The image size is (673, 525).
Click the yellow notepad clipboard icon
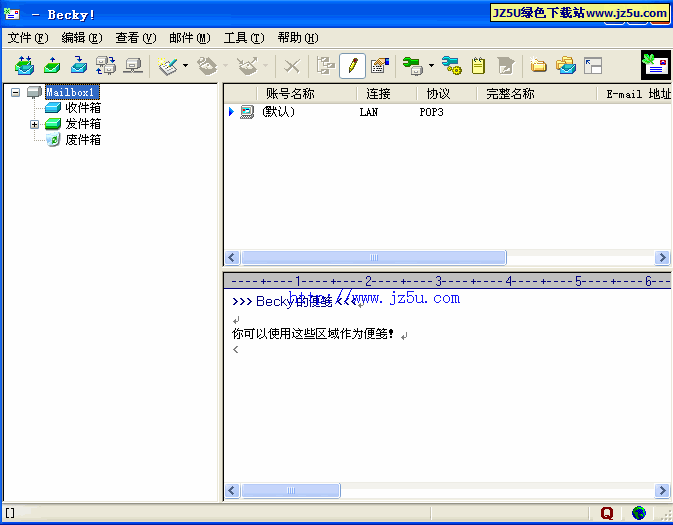(x=479, y=66)
